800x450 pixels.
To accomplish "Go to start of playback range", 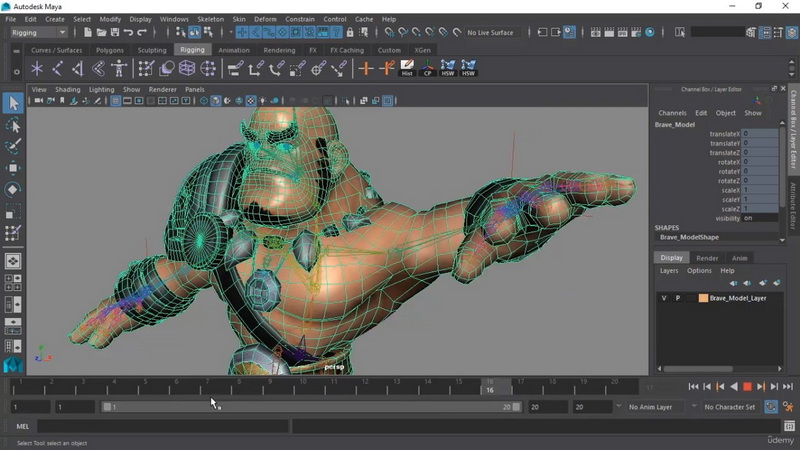I will pyautogui.click(x=693, y=387).
